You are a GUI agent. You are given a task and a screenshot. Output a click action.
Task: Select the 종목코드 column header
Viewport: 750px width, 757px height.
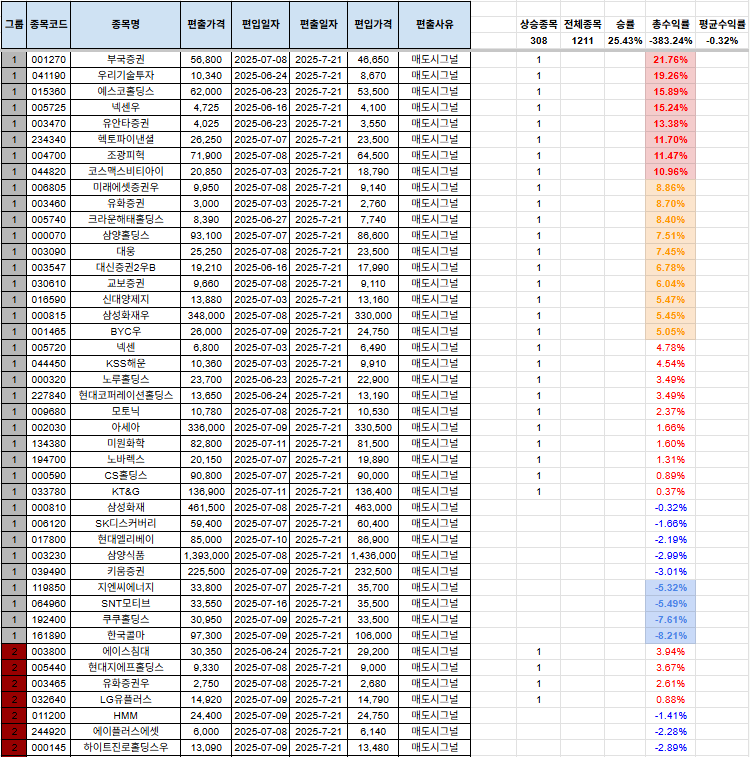48,25
